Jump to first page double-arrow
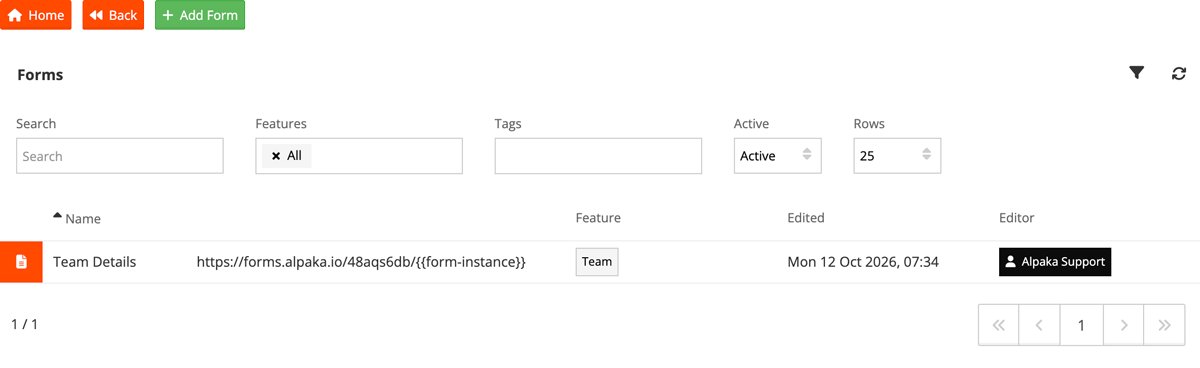This screenshot has width=1200, height=368. 998,325
